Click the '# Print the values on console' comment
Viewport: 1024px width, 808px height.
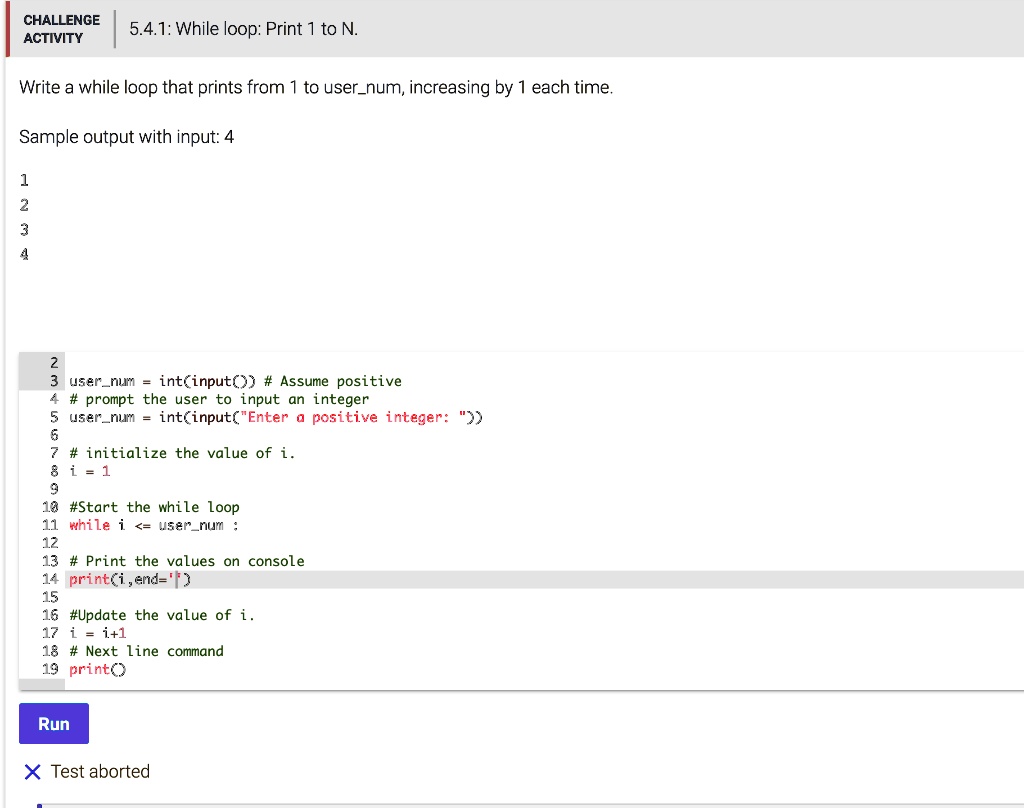[186, 561]
